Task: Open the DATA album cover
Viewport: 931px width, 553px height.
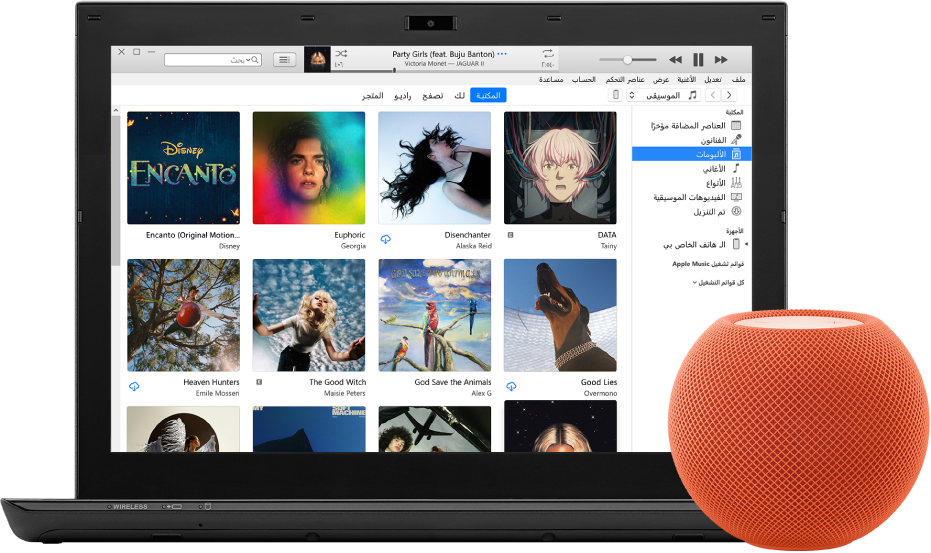Action: click(x=560, y=168)
